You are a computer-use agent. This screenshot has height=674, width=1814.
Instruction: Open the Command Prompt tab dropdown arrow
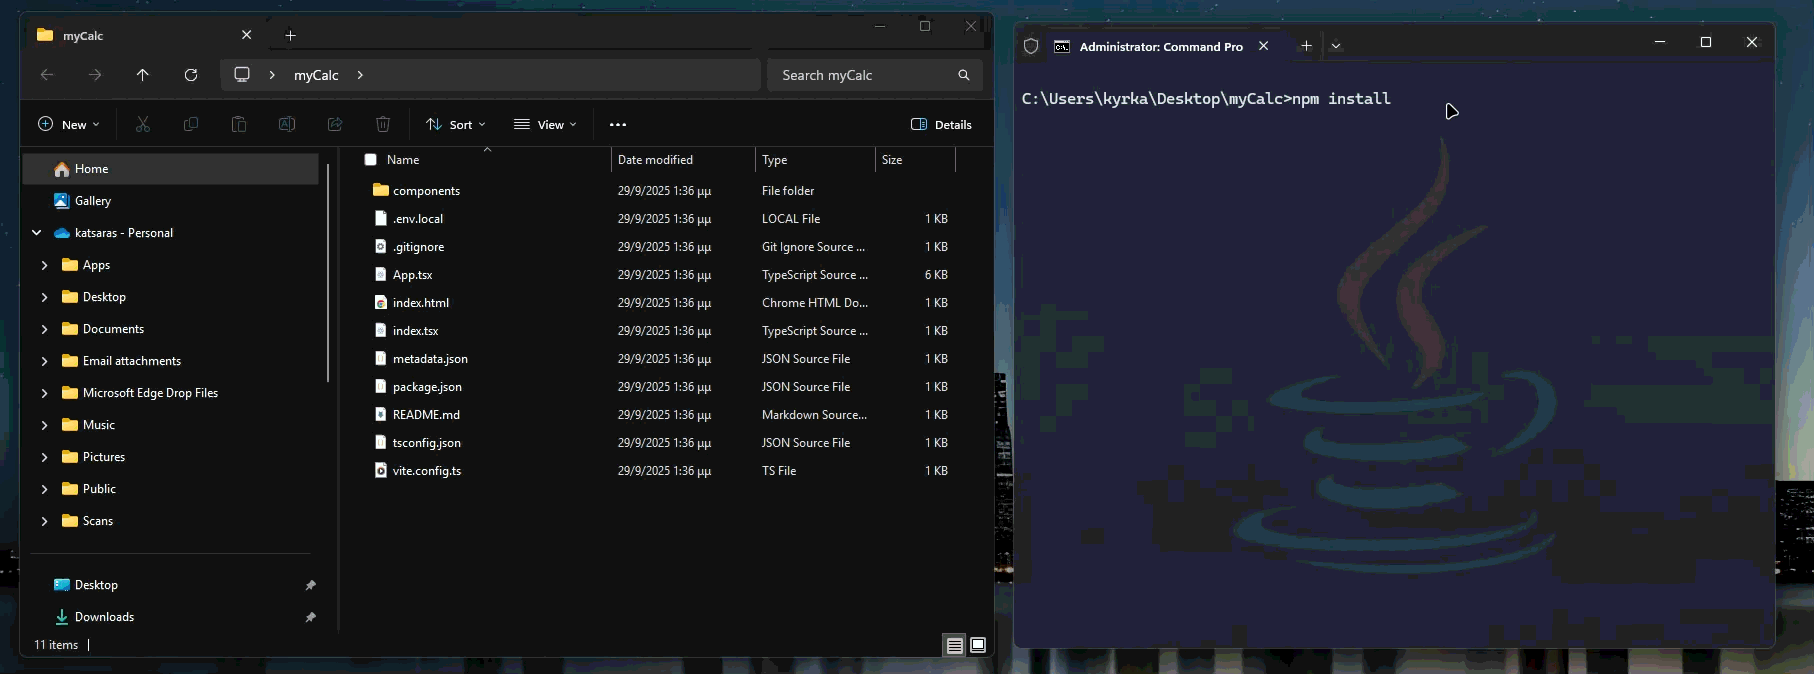(x=1336, y=46)
